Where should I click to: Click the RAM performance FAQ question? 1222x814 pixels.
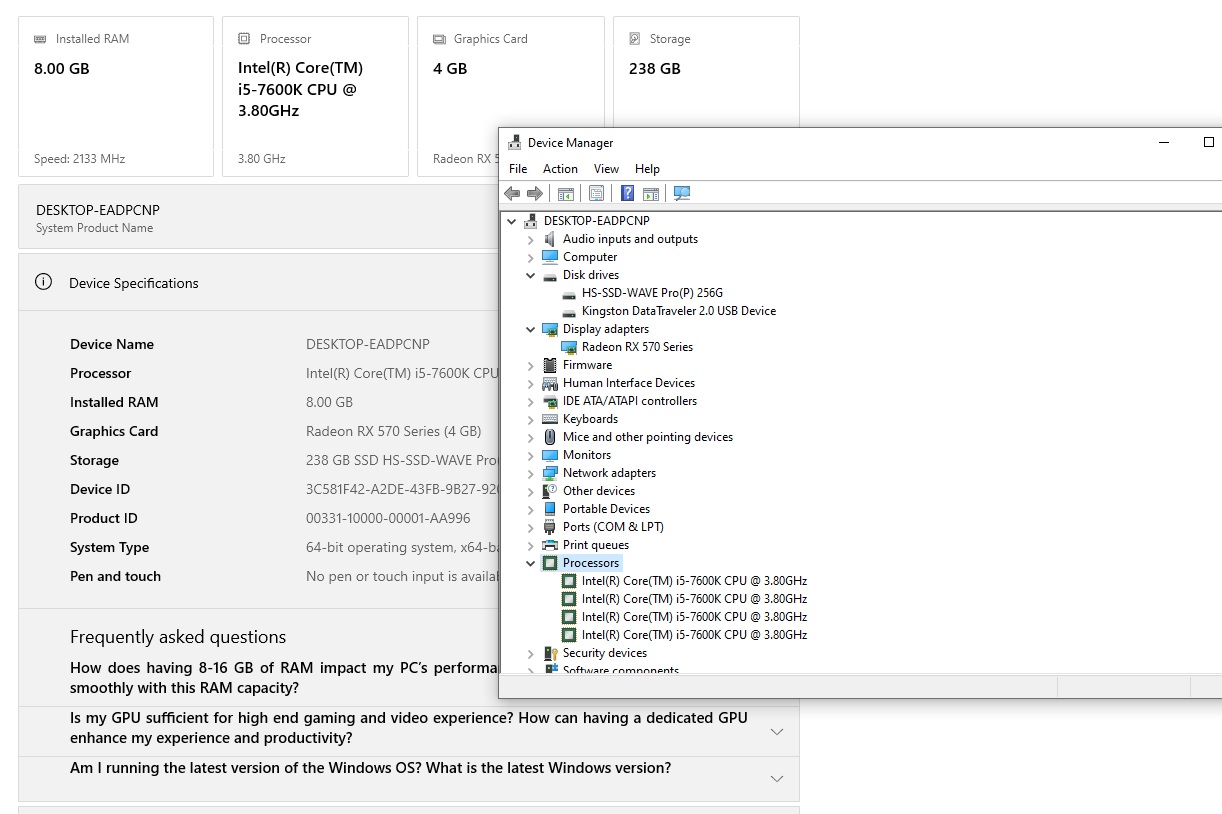[284, 678]
